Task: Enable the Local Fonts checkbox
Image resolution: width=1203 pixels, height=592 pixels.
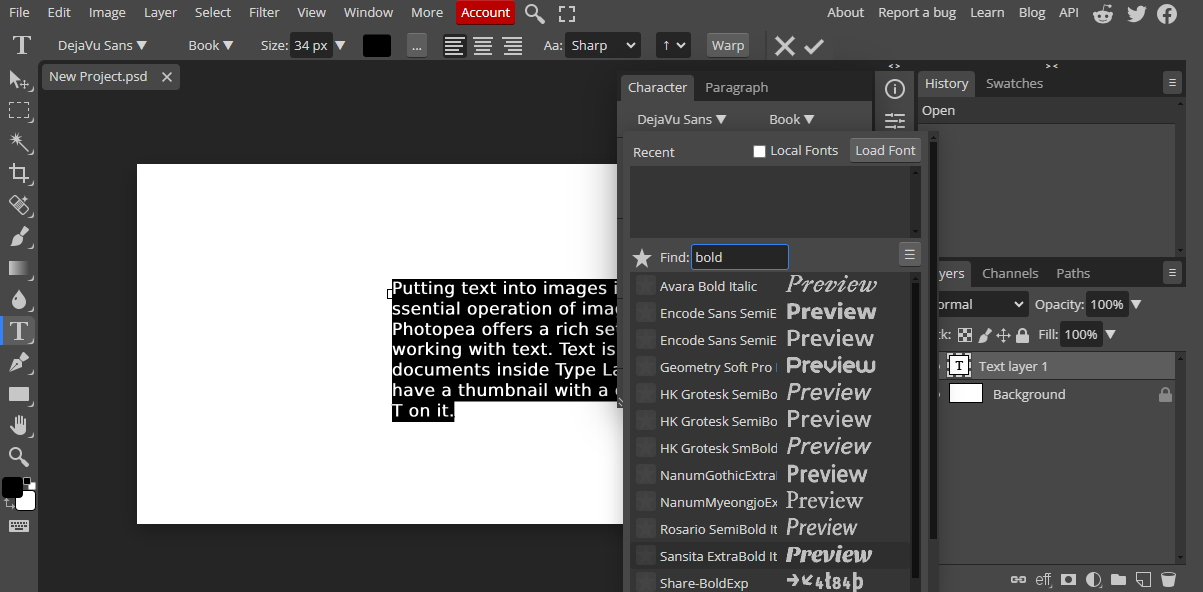Action: [759, 151]
